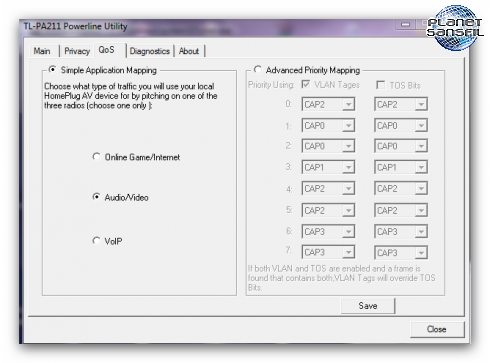Screen dimensions: 490x363
Task: Open VLAN dropdown for priority 7
Action: coord(328,252)
